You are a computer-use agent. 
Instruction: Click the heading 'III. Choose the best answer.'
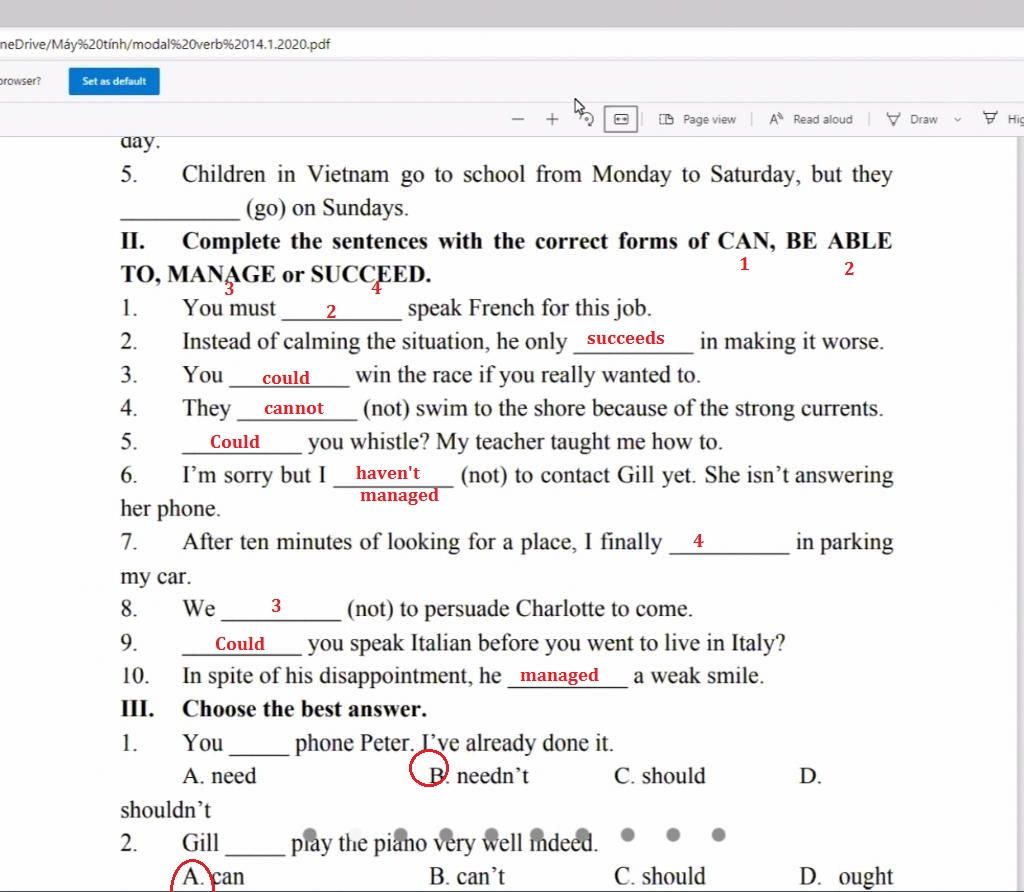[274, 709]
